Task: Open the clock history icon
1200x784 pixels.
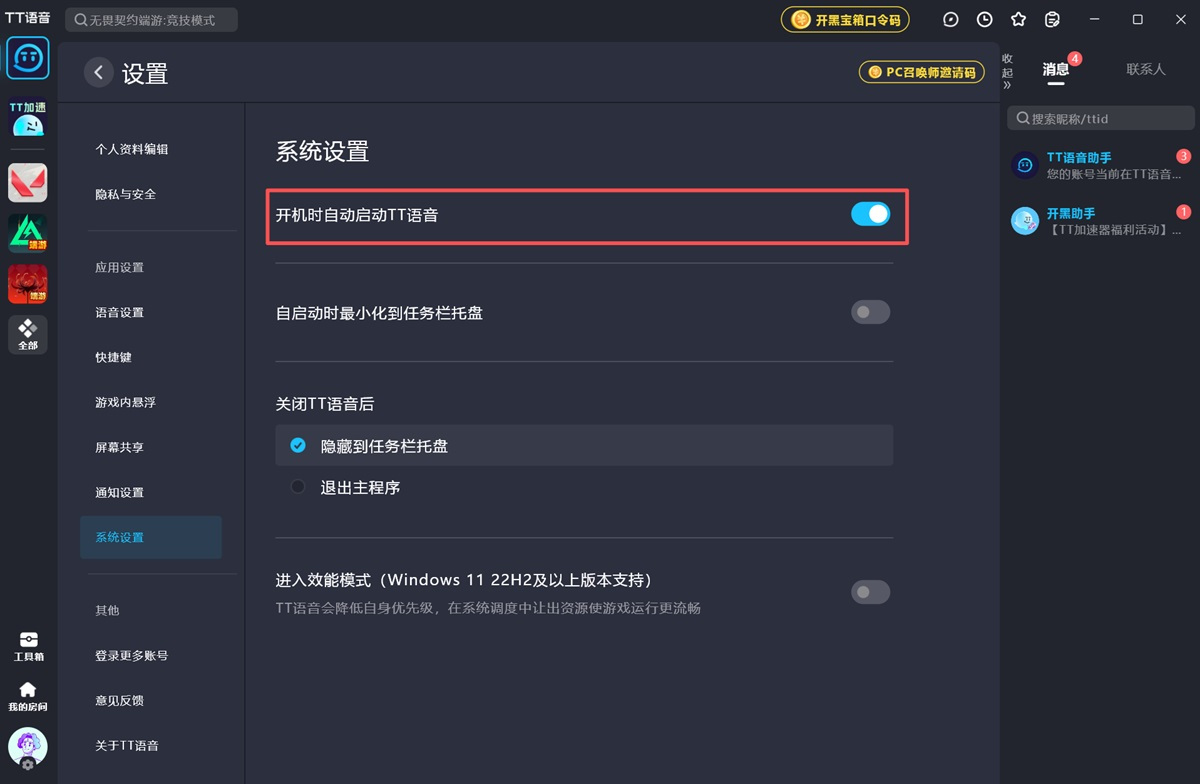Action: point(985,20)
